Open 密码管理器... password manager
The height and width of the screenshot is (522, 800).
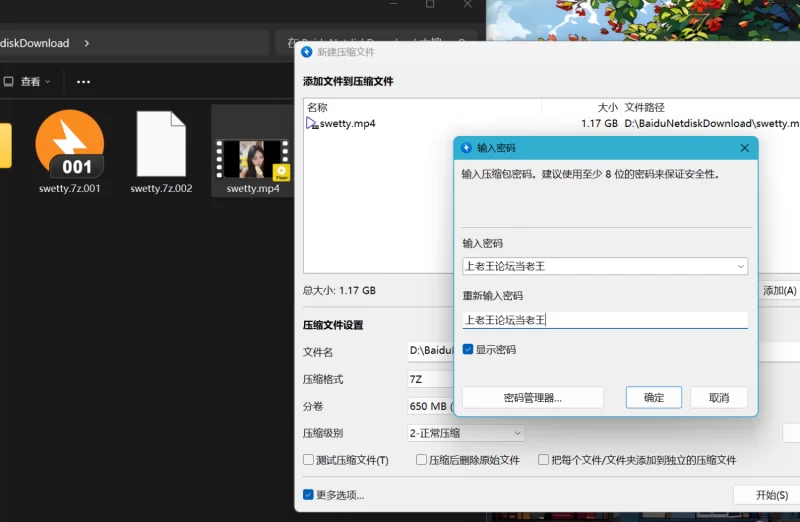(533, 397)
